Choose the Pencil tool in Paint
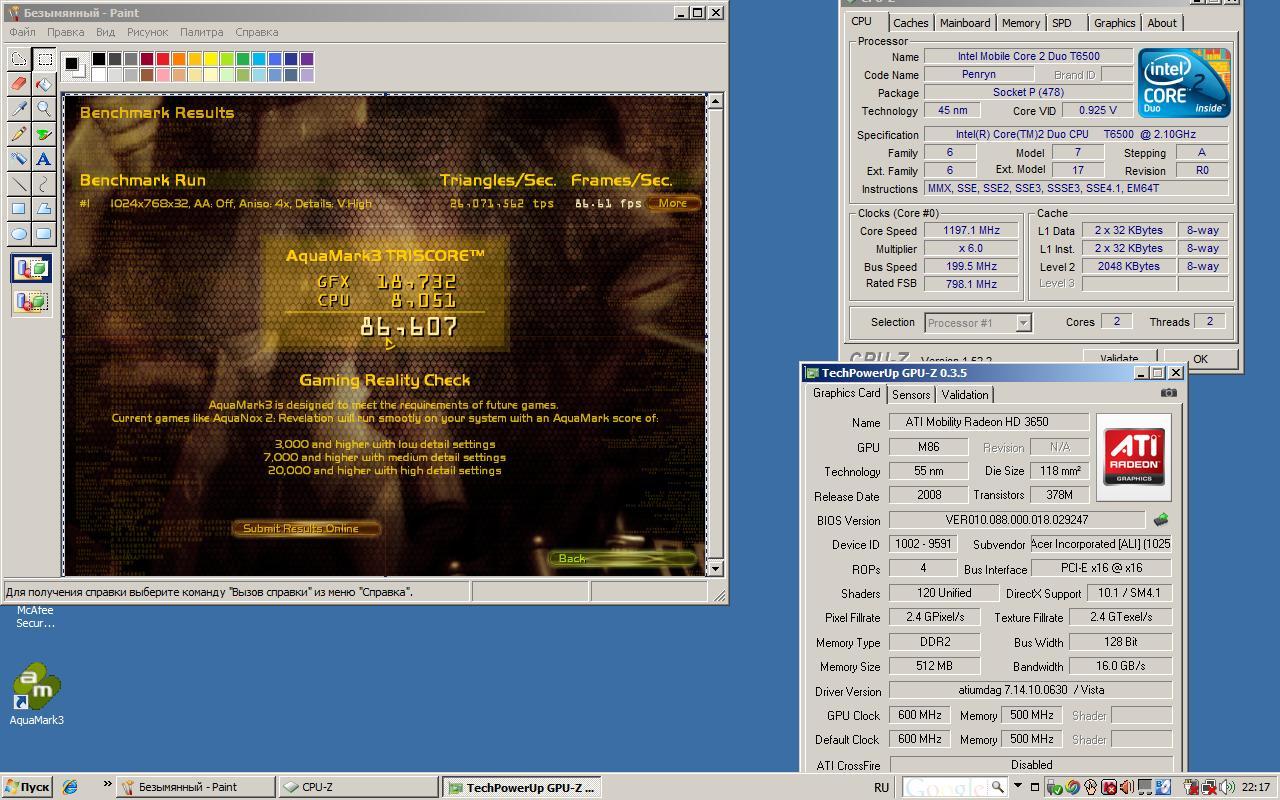This screenshot has width=1280, height=800. point(19,134)
